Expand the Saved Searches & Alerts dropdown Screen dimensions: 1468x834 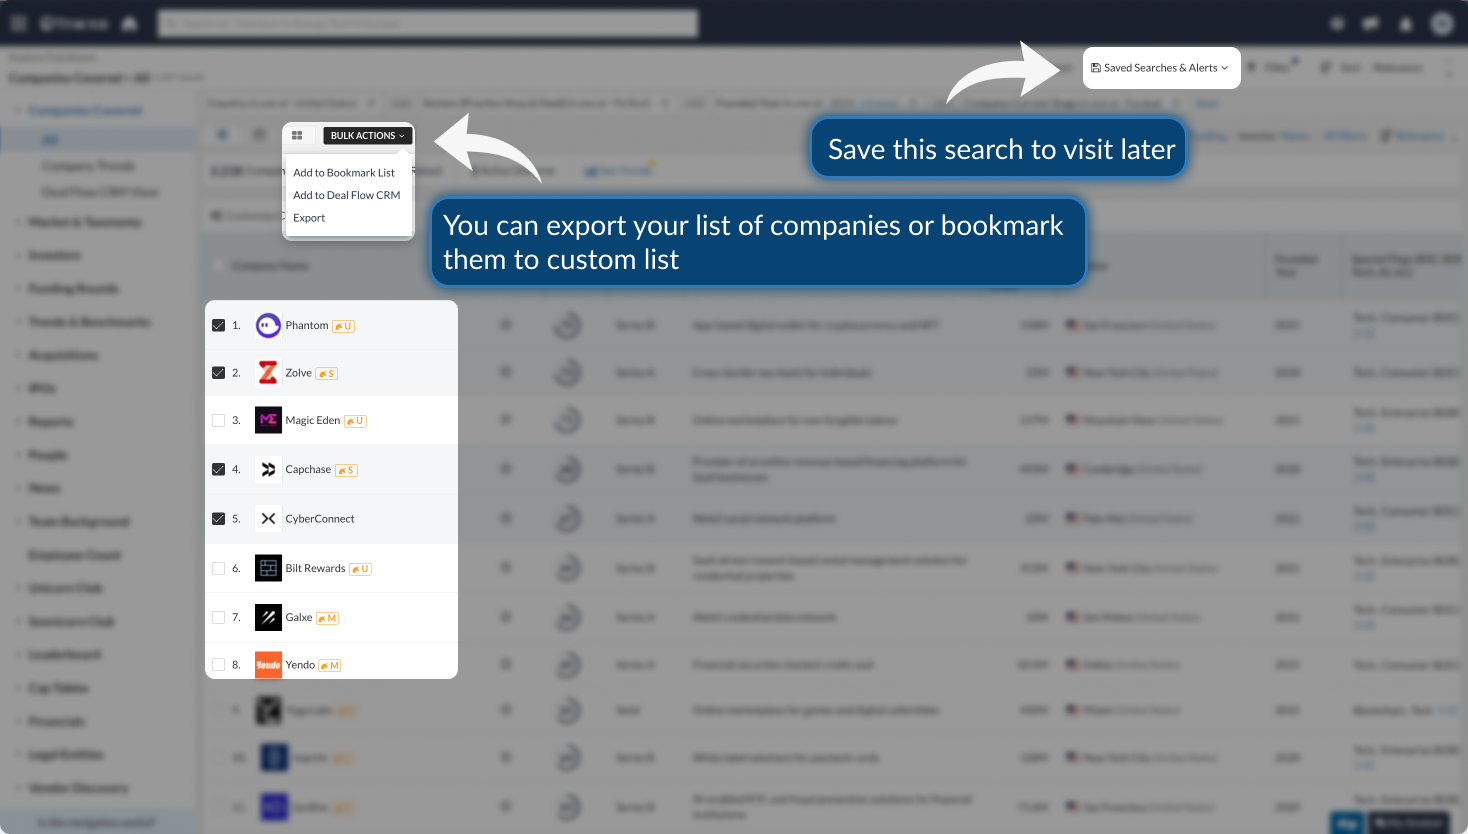click(1160, 68)
